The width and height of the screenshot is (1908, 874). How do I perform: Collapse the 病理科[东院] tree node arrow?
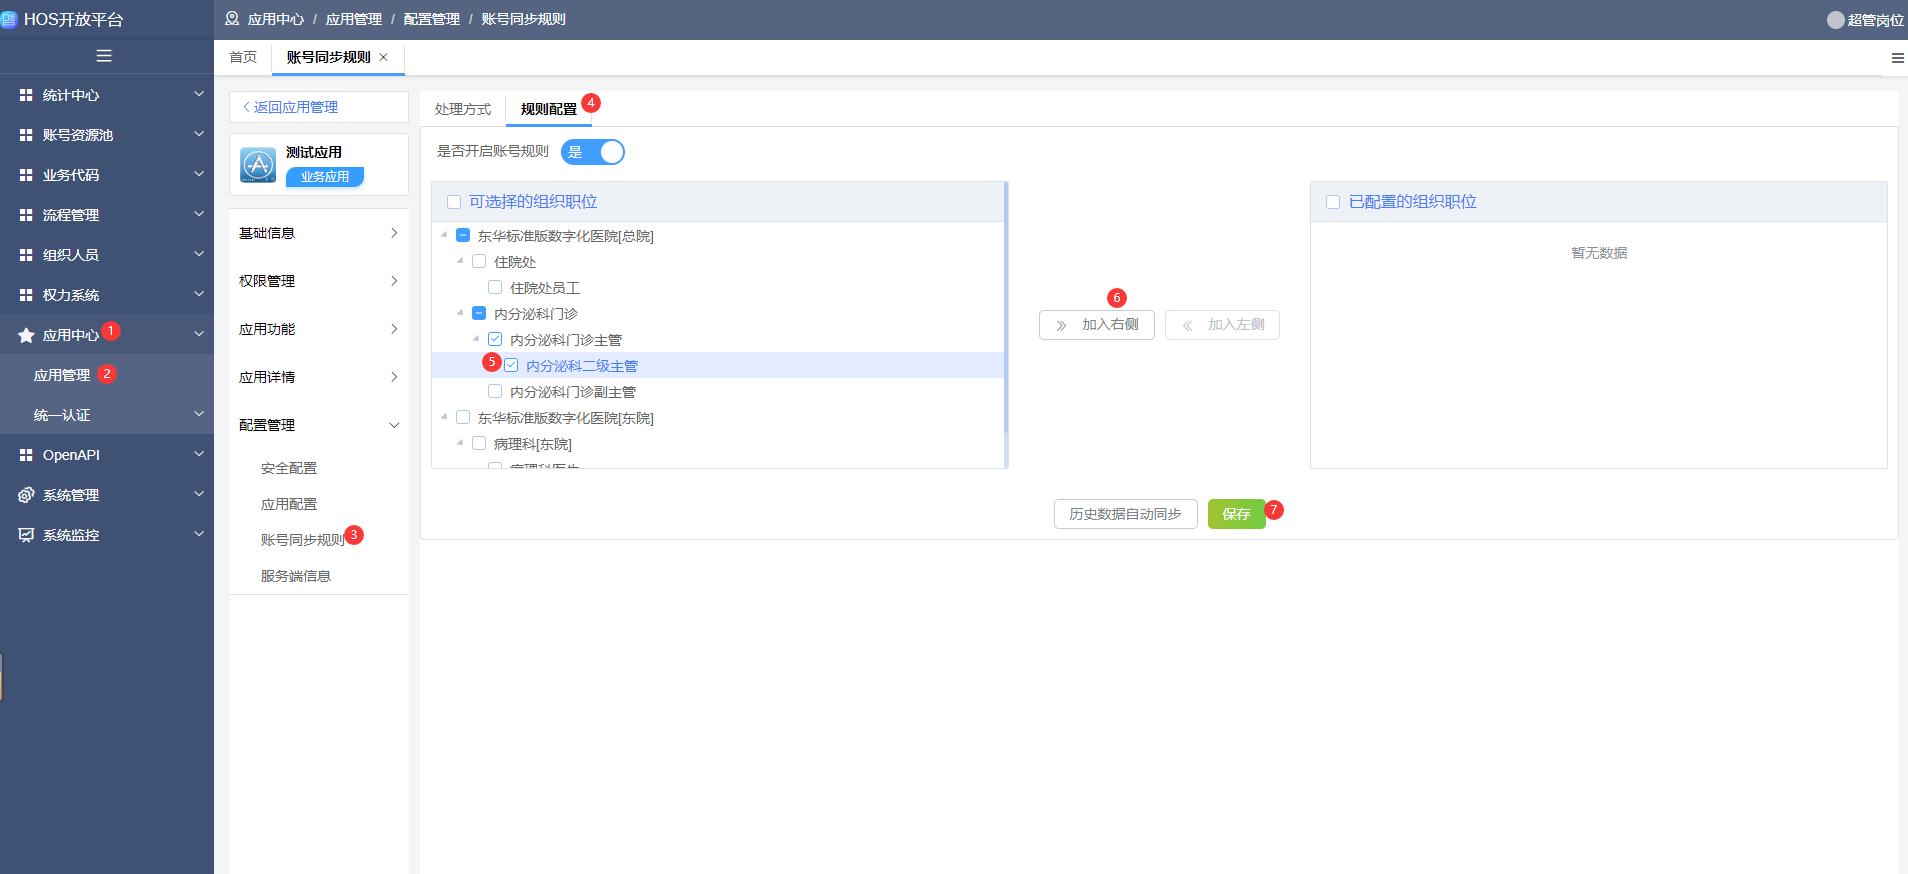tap(460, 443)
